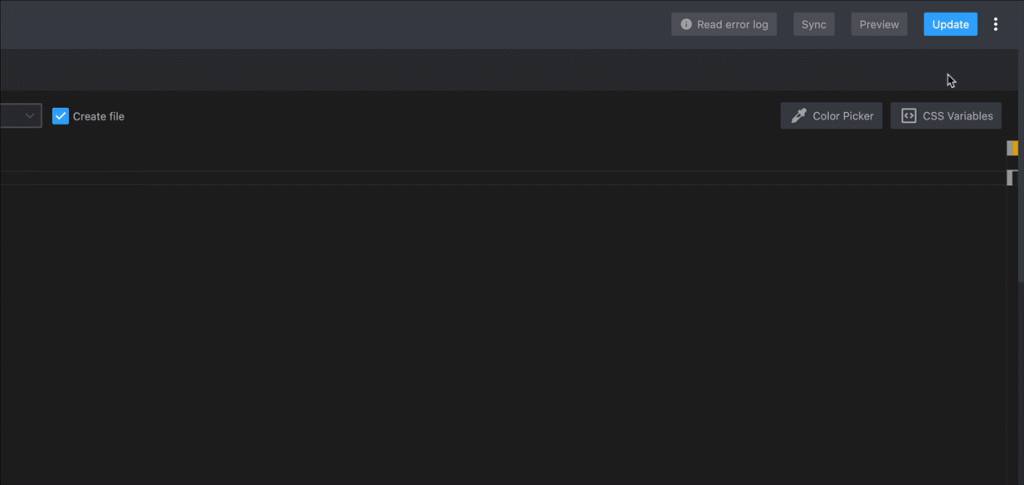Place cursor in the empty code editor area

coord(503,333)
